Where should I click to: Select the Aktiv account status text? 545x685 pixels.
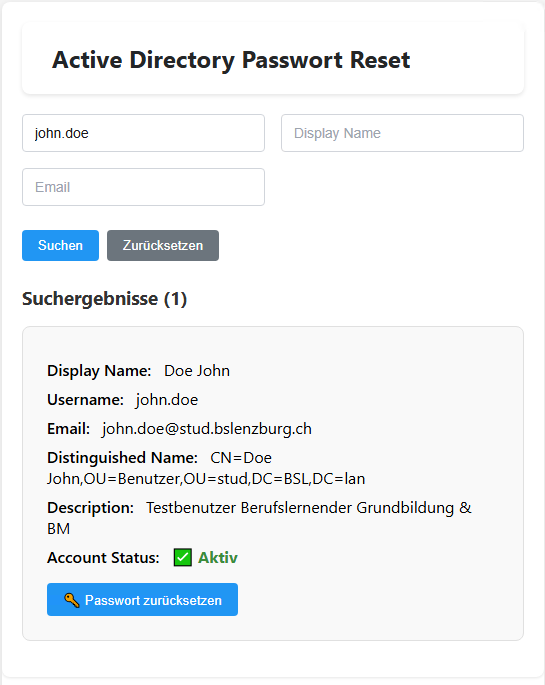point(217,557)
